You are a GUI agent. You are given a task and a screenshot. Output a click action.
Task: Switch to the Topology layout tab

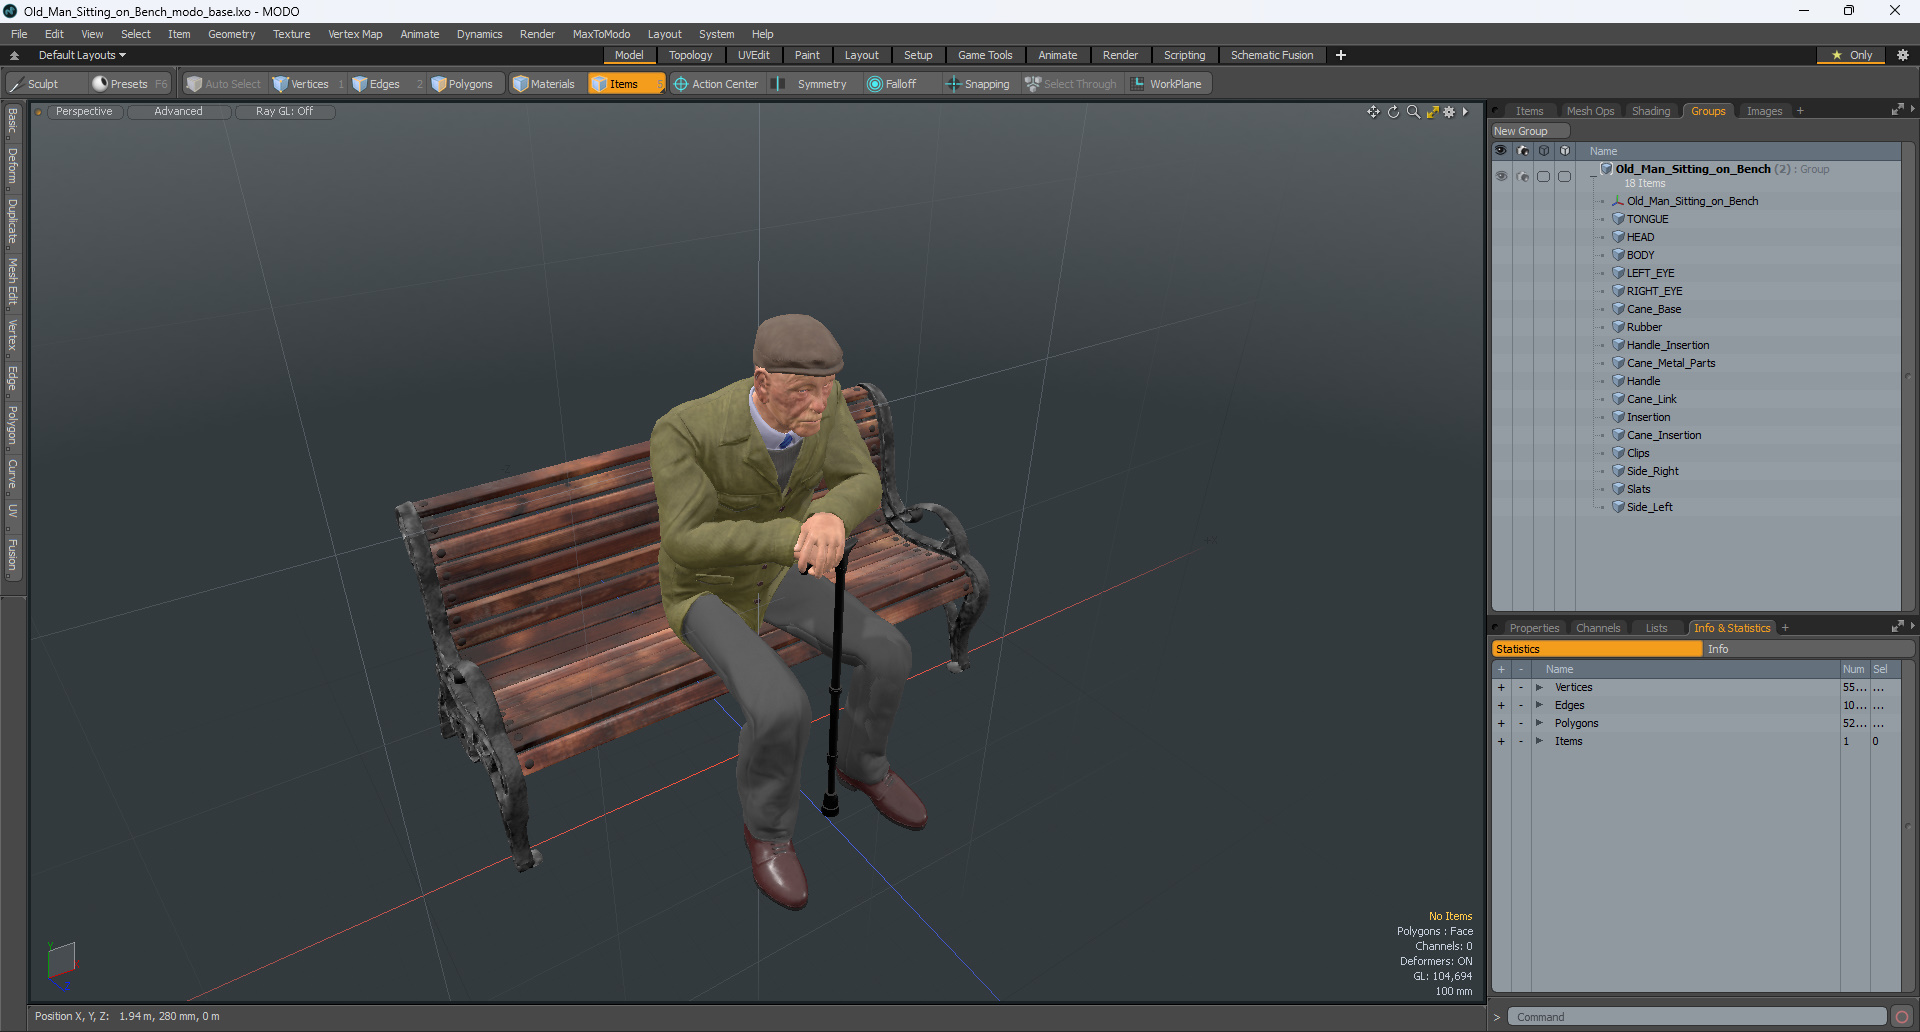(691, 55)
